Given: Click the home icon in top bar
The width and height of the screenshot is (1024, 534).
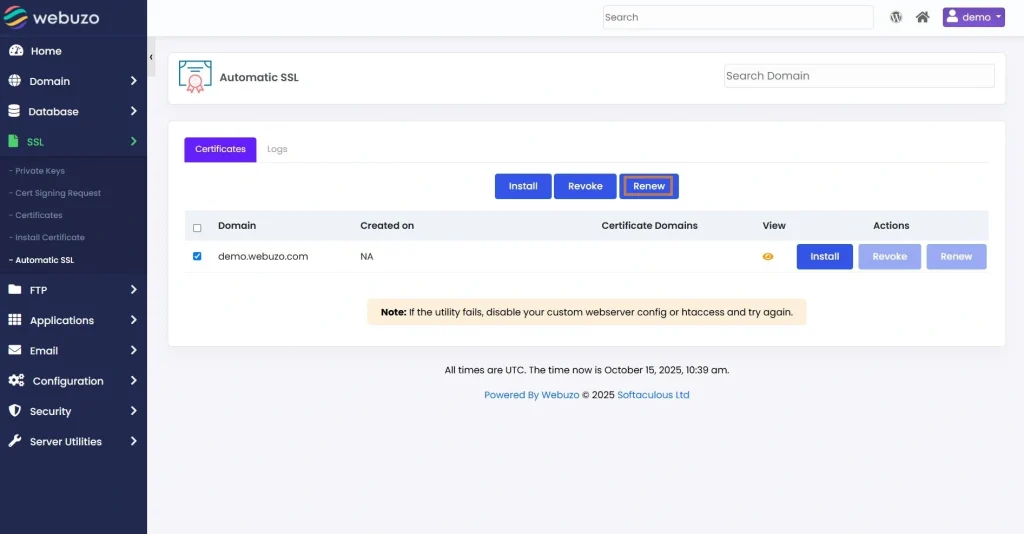Looking at the screenshot, I should [x=922, y=18].
